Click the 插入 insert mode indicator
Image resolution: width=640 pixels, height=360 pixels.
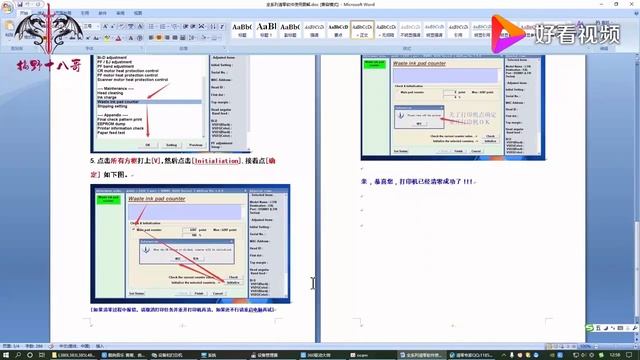tap(100, 346)
